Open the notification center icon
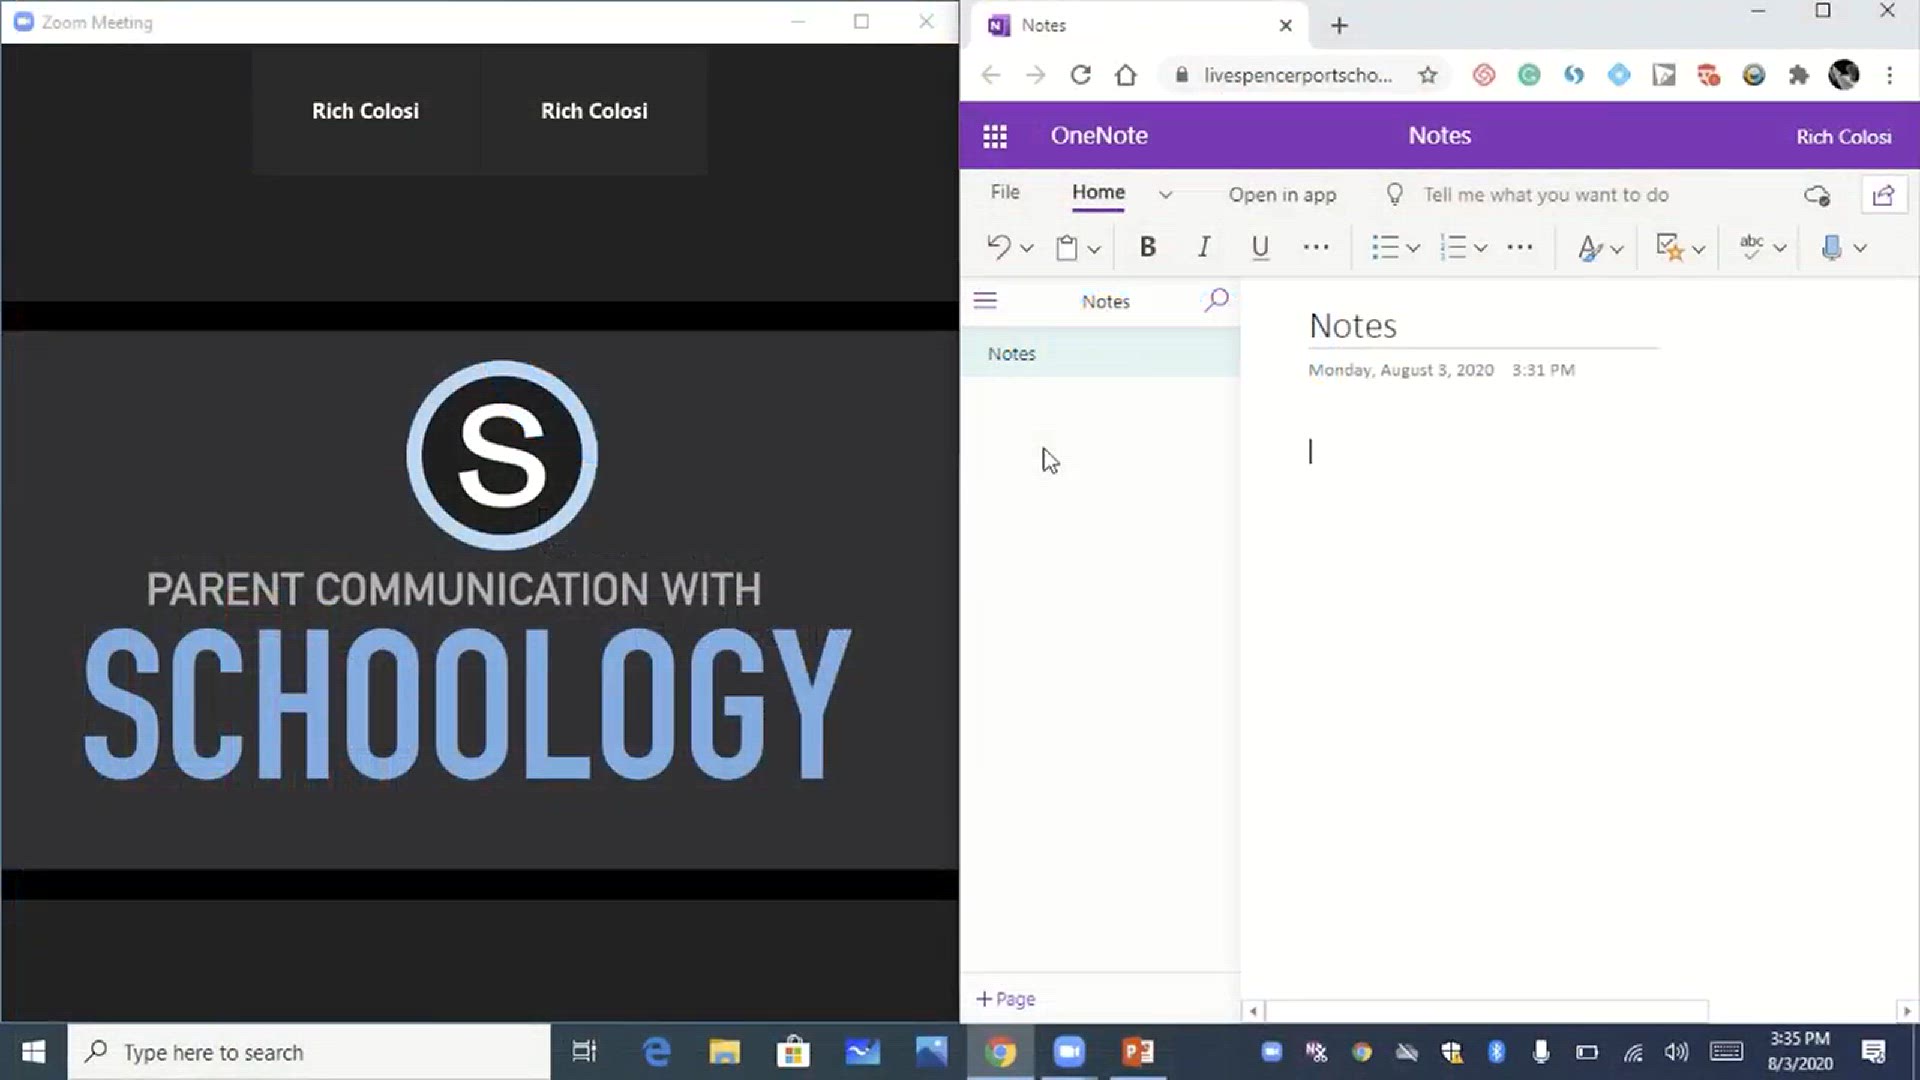The width and height of the screenshot is (1920, 1080). (x=1873, y=1052)
